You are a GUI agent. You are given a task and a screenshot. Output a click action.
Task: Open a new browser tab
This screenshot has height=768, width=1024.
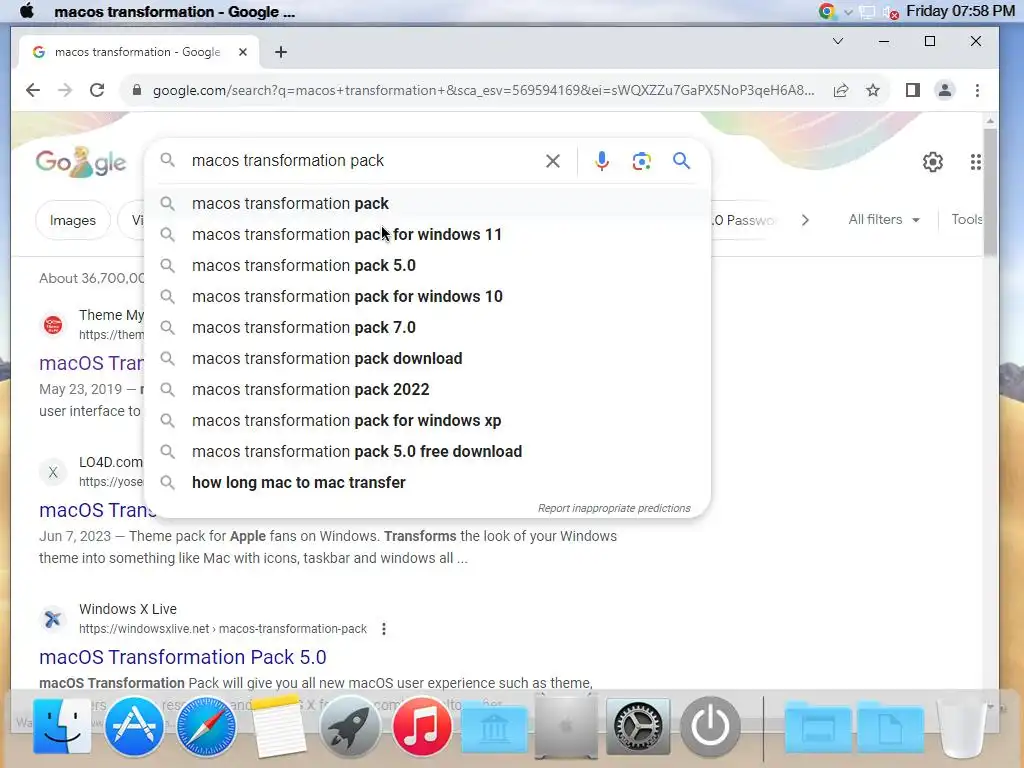(x=281, y=52)
